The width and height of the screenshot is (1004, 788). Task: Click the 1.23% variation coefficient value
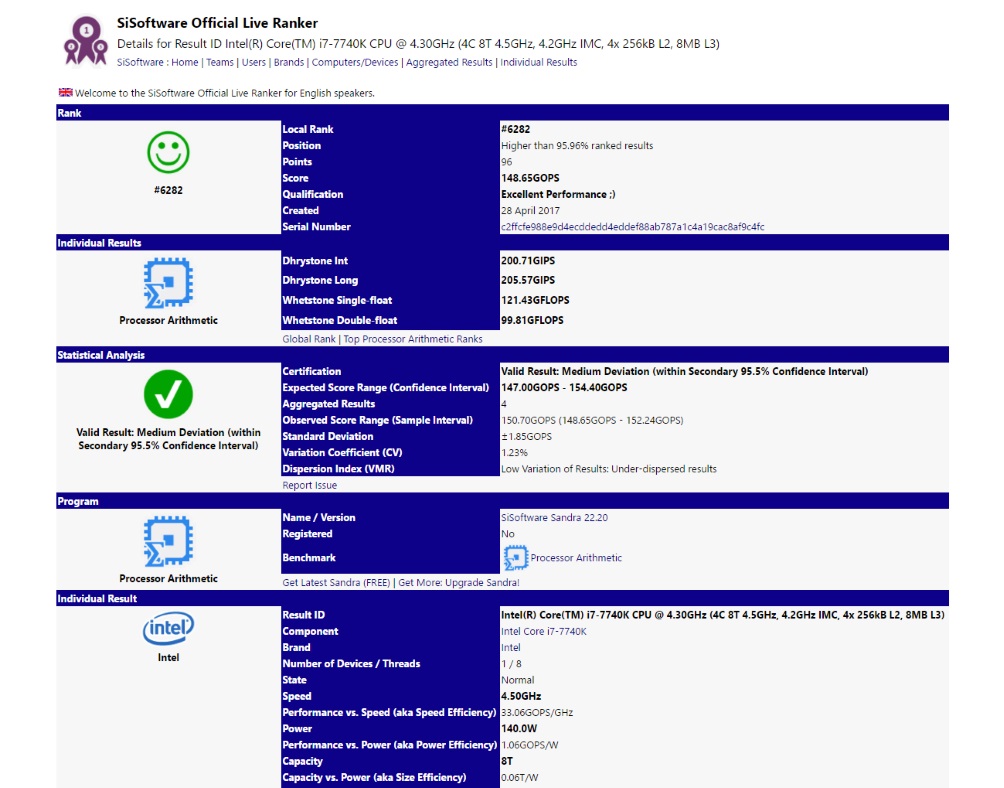click(x=514, y=453)
